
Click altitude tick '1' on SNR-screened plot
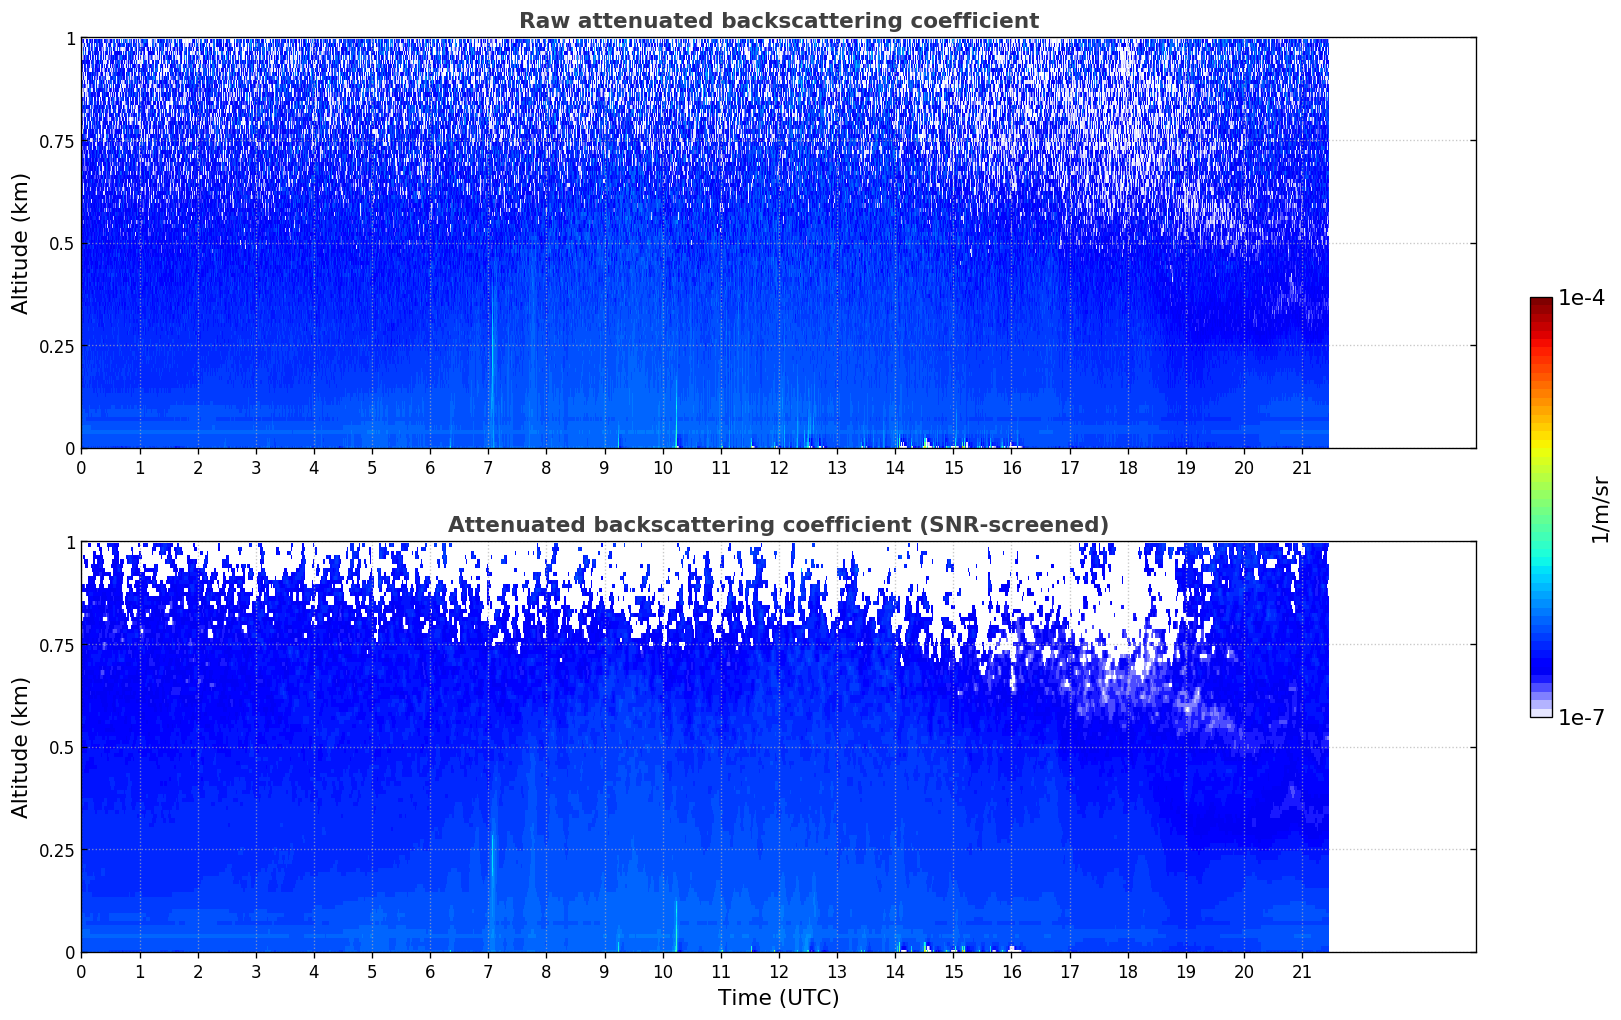(70, 543)
